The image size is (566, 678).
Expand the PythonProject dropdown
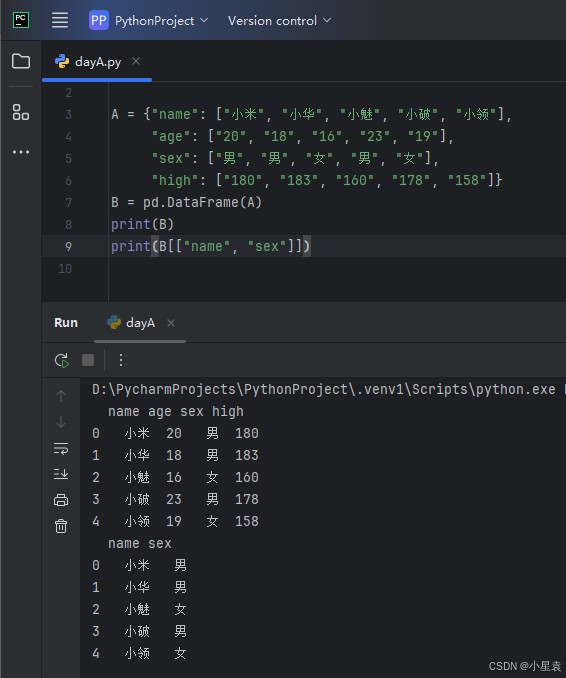click(148, 20)
